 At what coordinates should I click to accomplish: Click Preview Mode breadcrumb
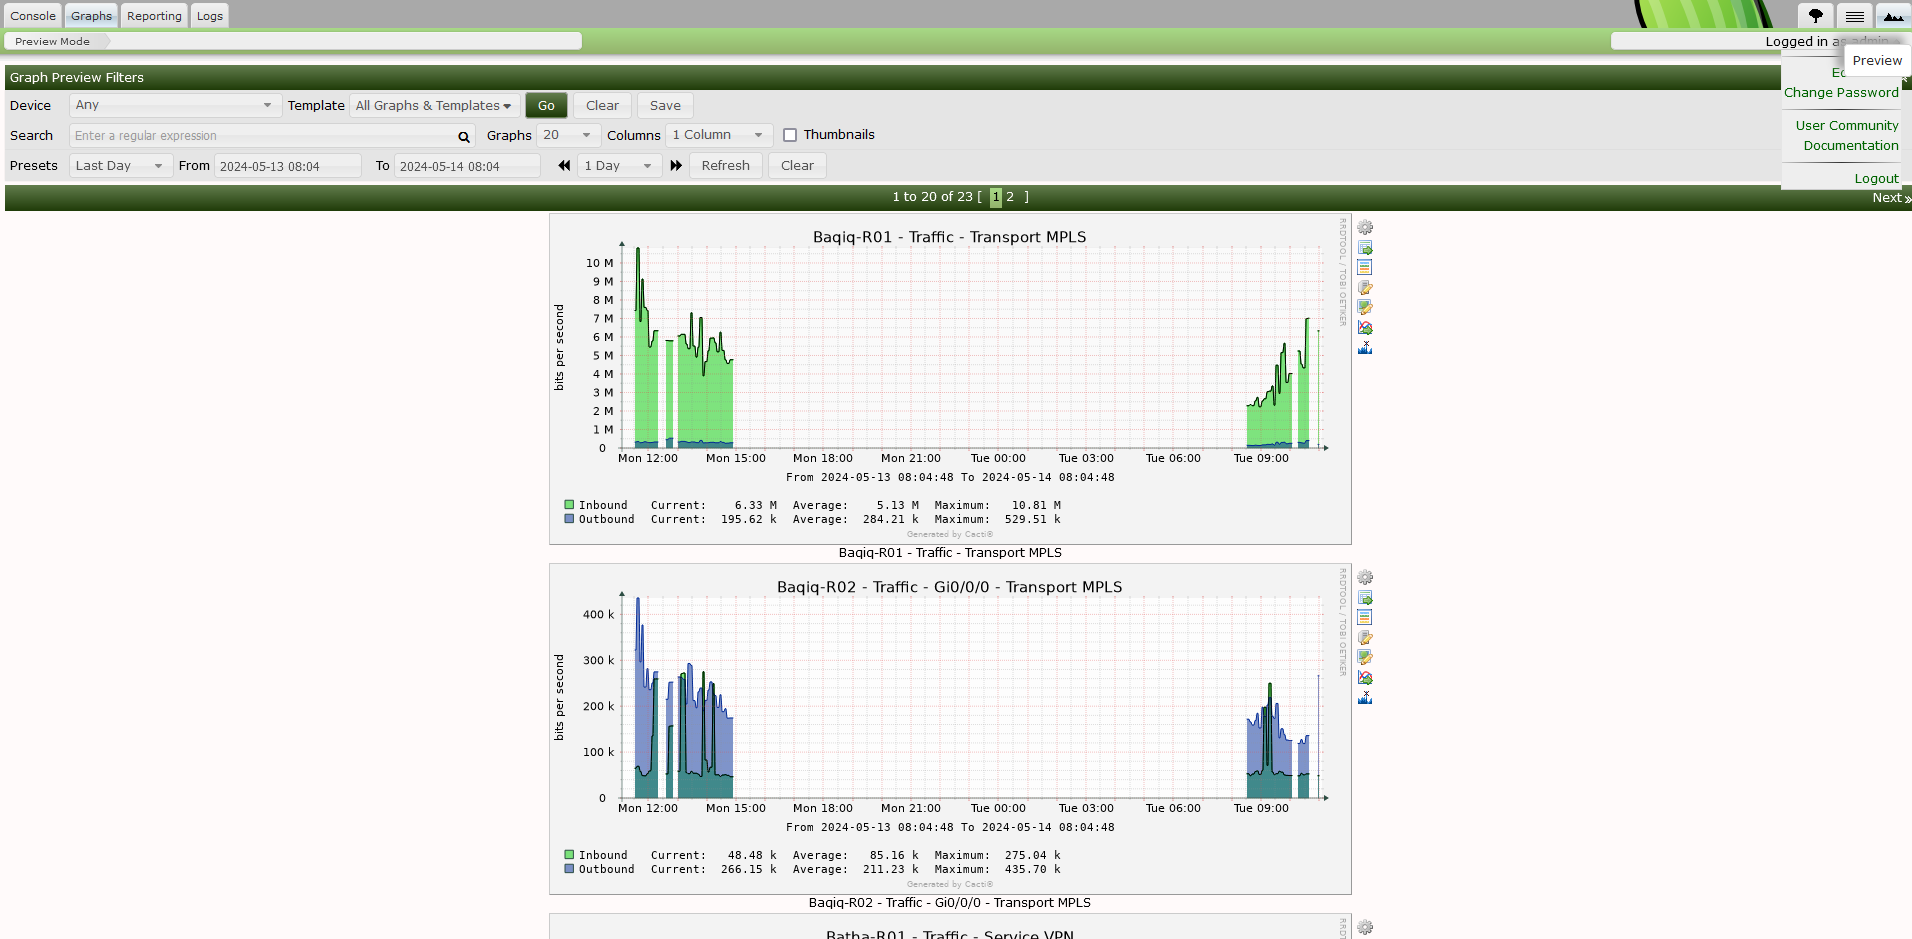click(x=52, y=41)
